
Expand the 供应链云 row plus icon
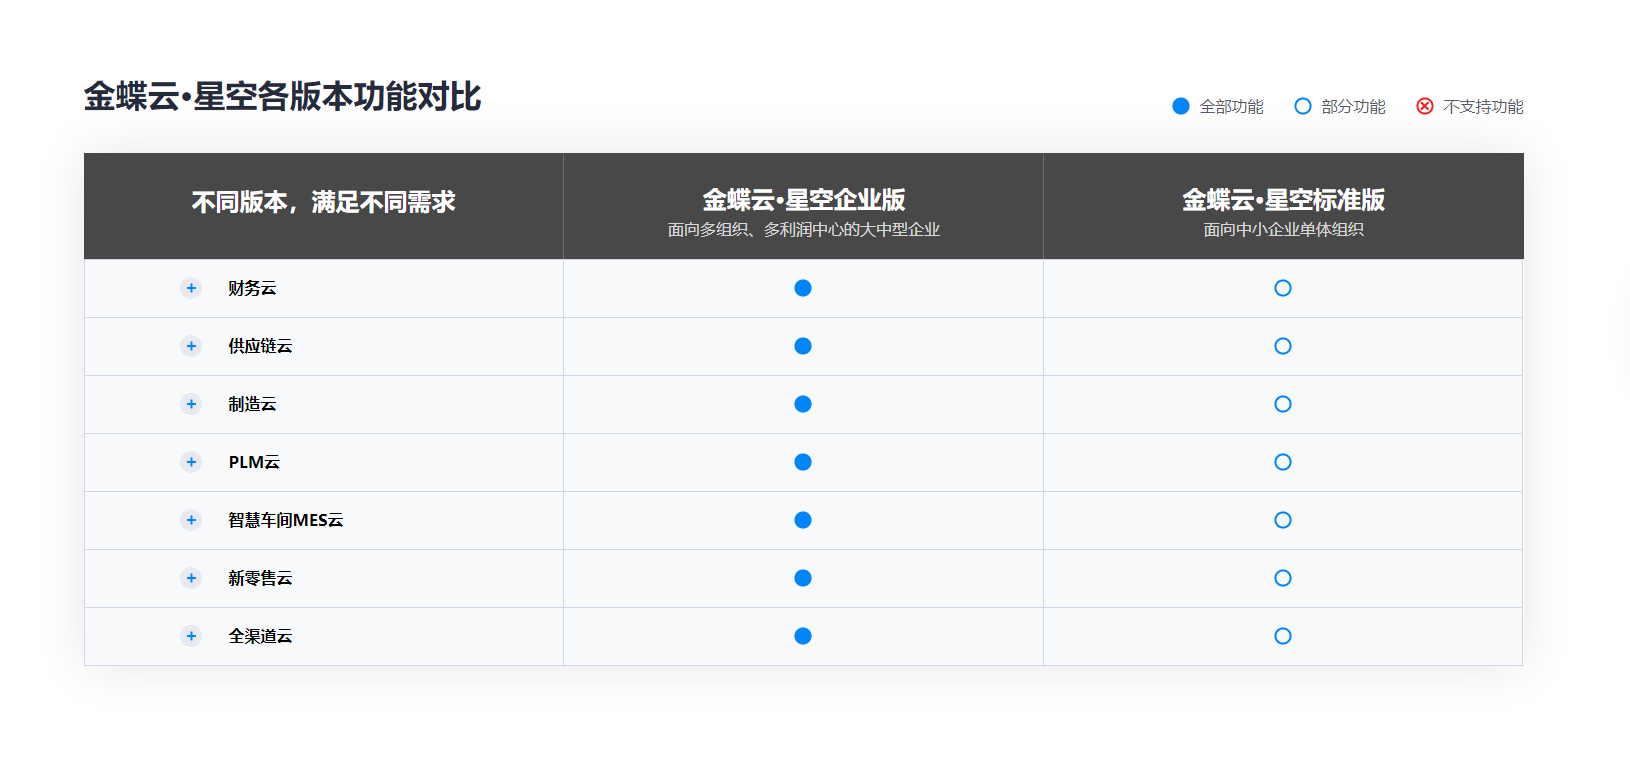[x=191, y=346]
